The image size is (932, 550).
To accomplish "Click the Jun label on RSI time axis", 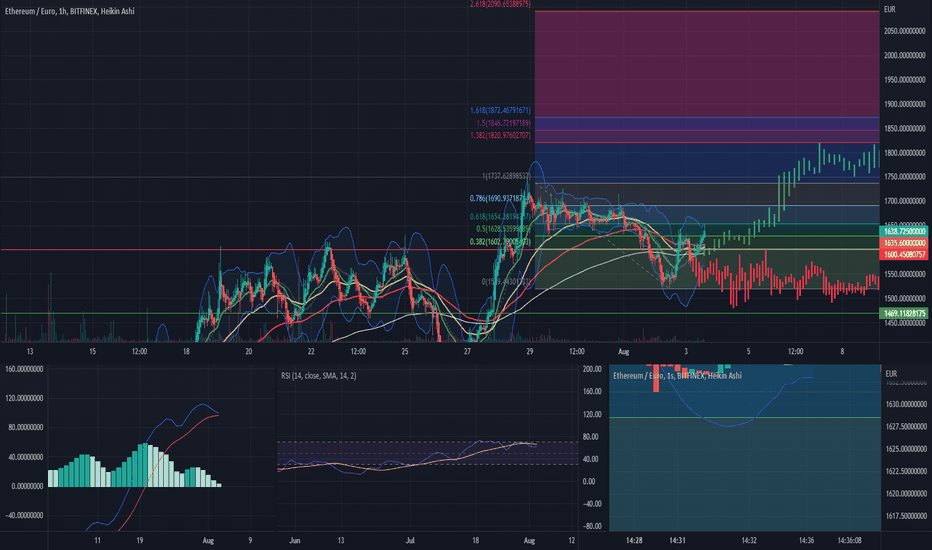I will [x=294, y=540].
